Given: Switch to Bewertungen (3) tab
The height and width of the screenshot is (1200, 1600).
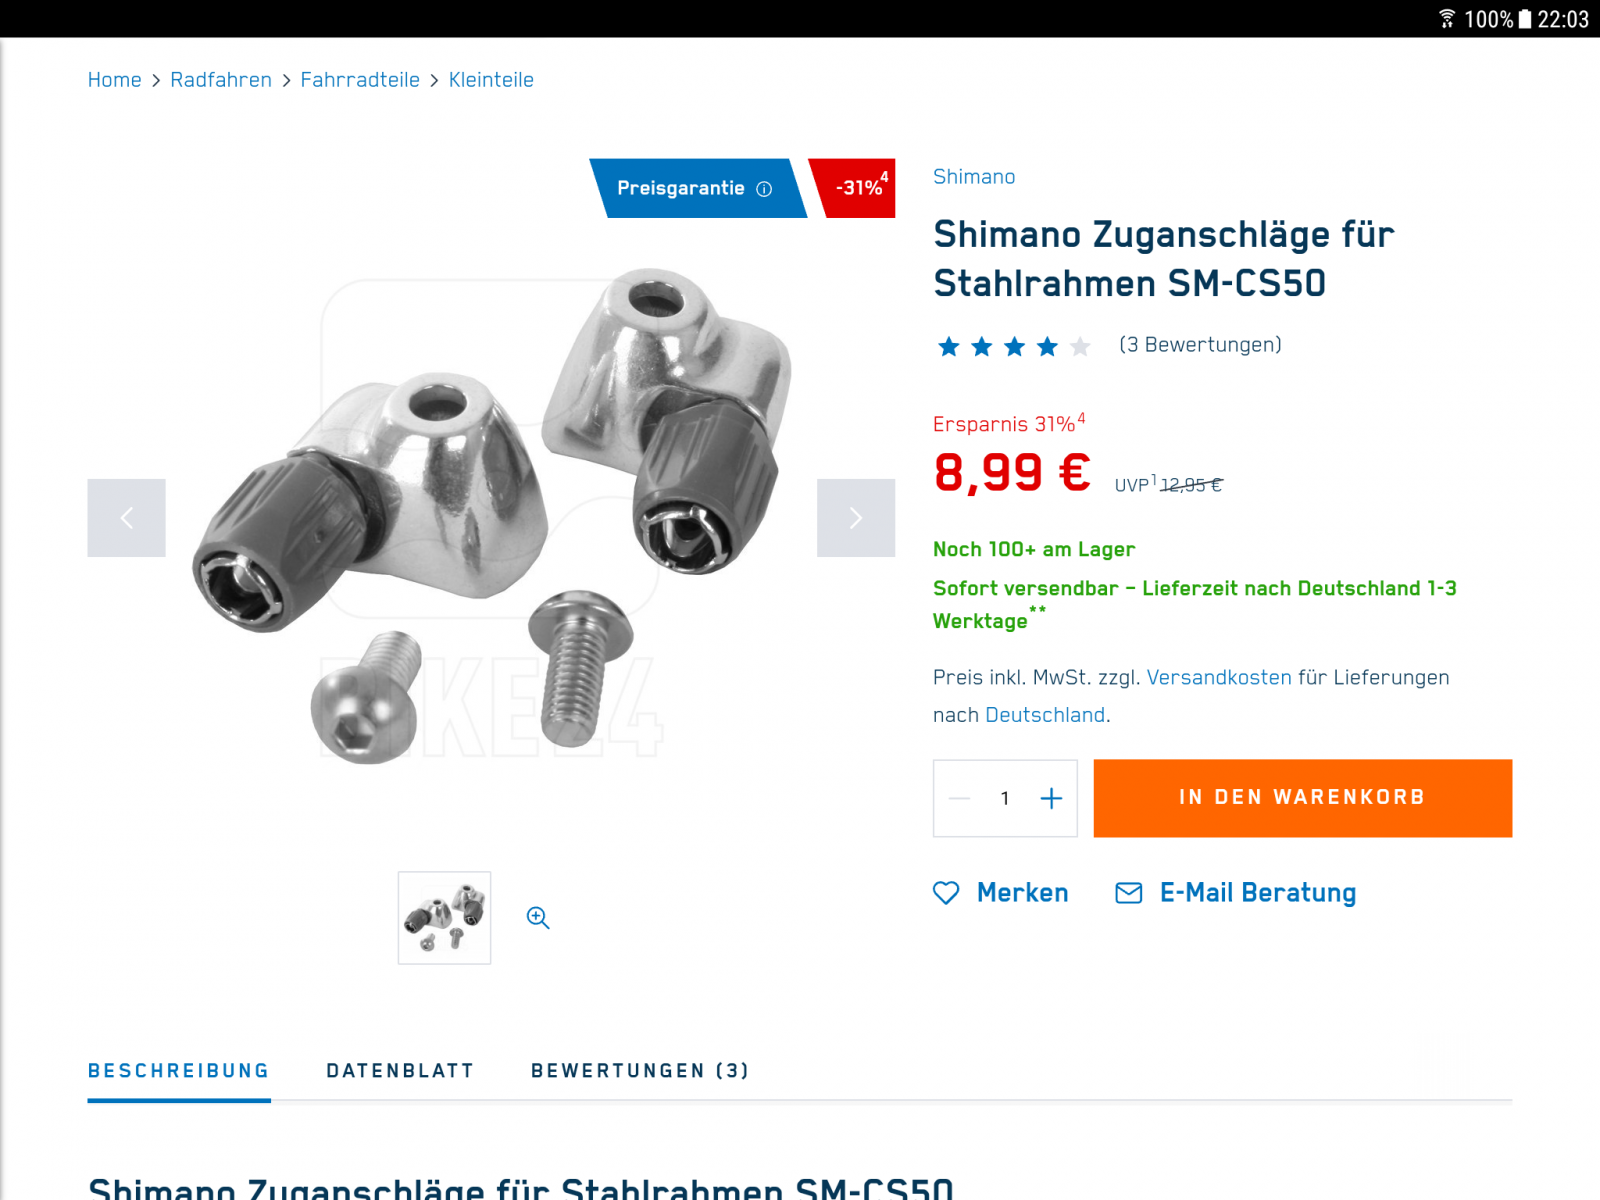Looking at the screenshot, I should coord(640,1071).
